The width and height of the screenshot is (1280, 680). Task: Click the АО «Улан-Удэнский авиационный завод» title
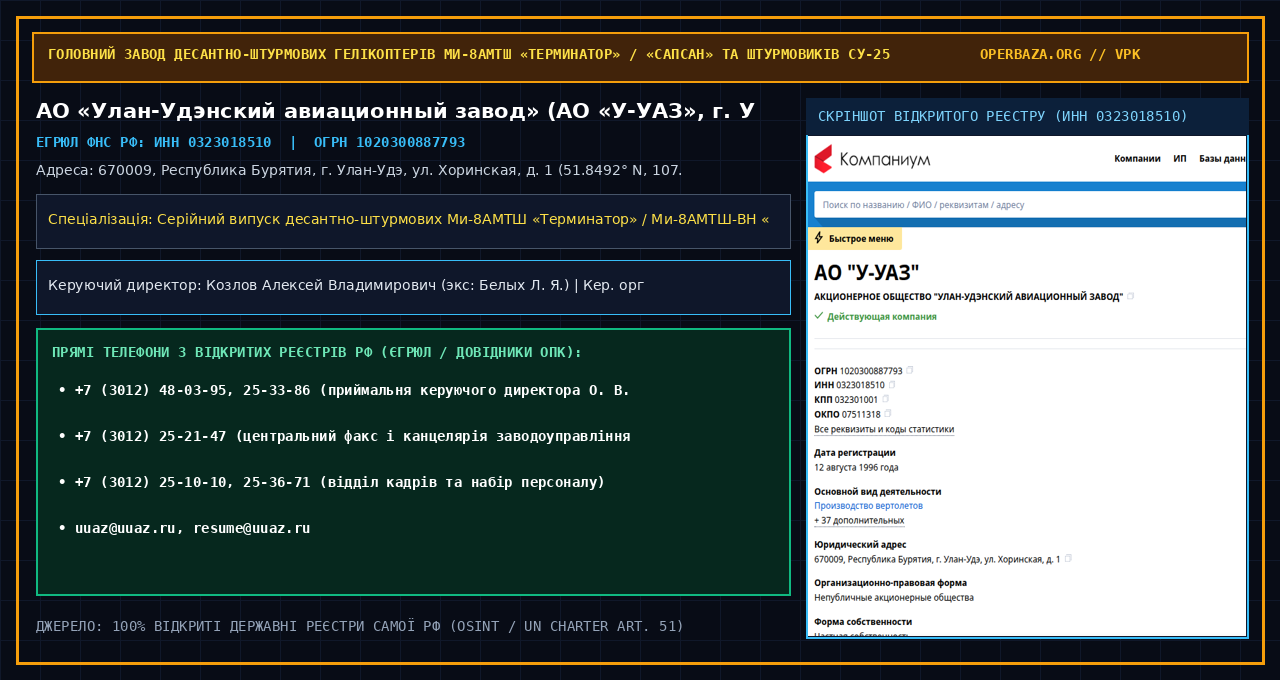pyautogui.click(x=395, y=111)
